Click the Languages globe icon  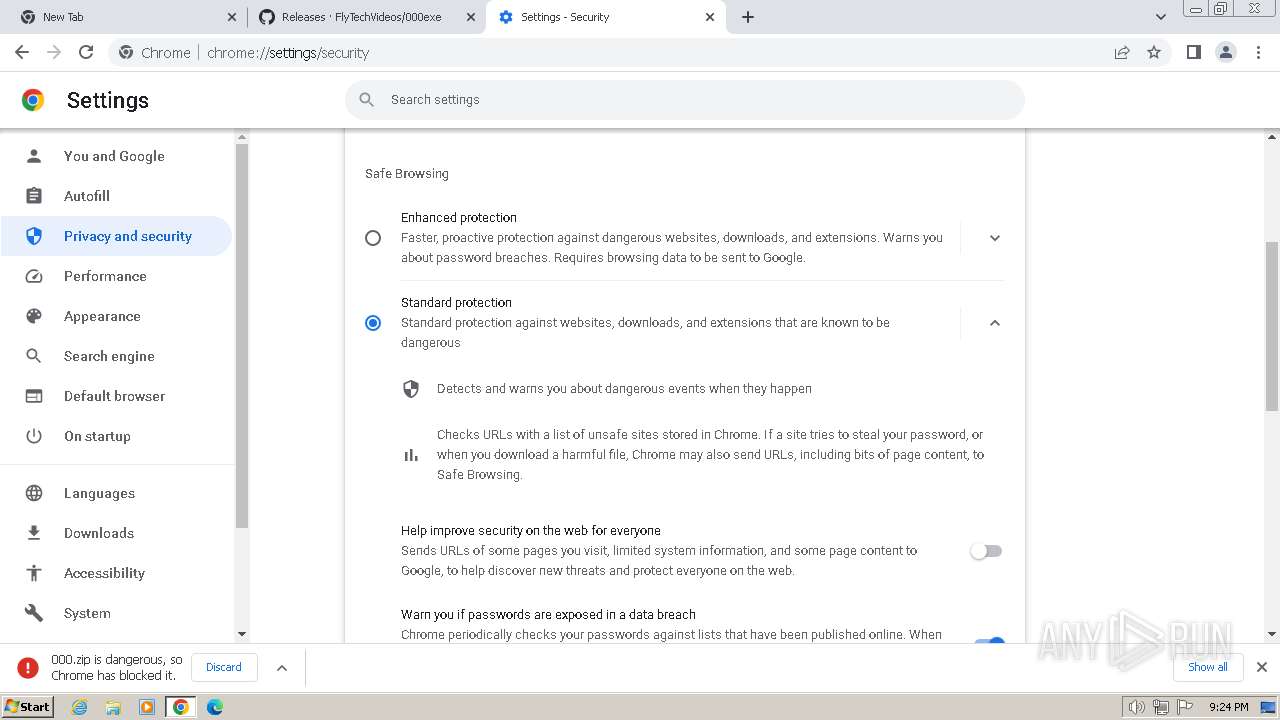pos(34,493)
